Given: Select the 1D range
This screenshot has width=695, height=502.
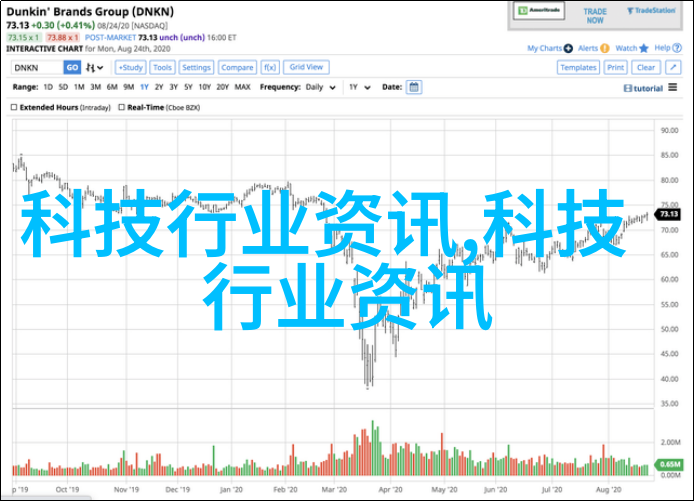Looking at the screenshot, I should (x=48, y=87).
